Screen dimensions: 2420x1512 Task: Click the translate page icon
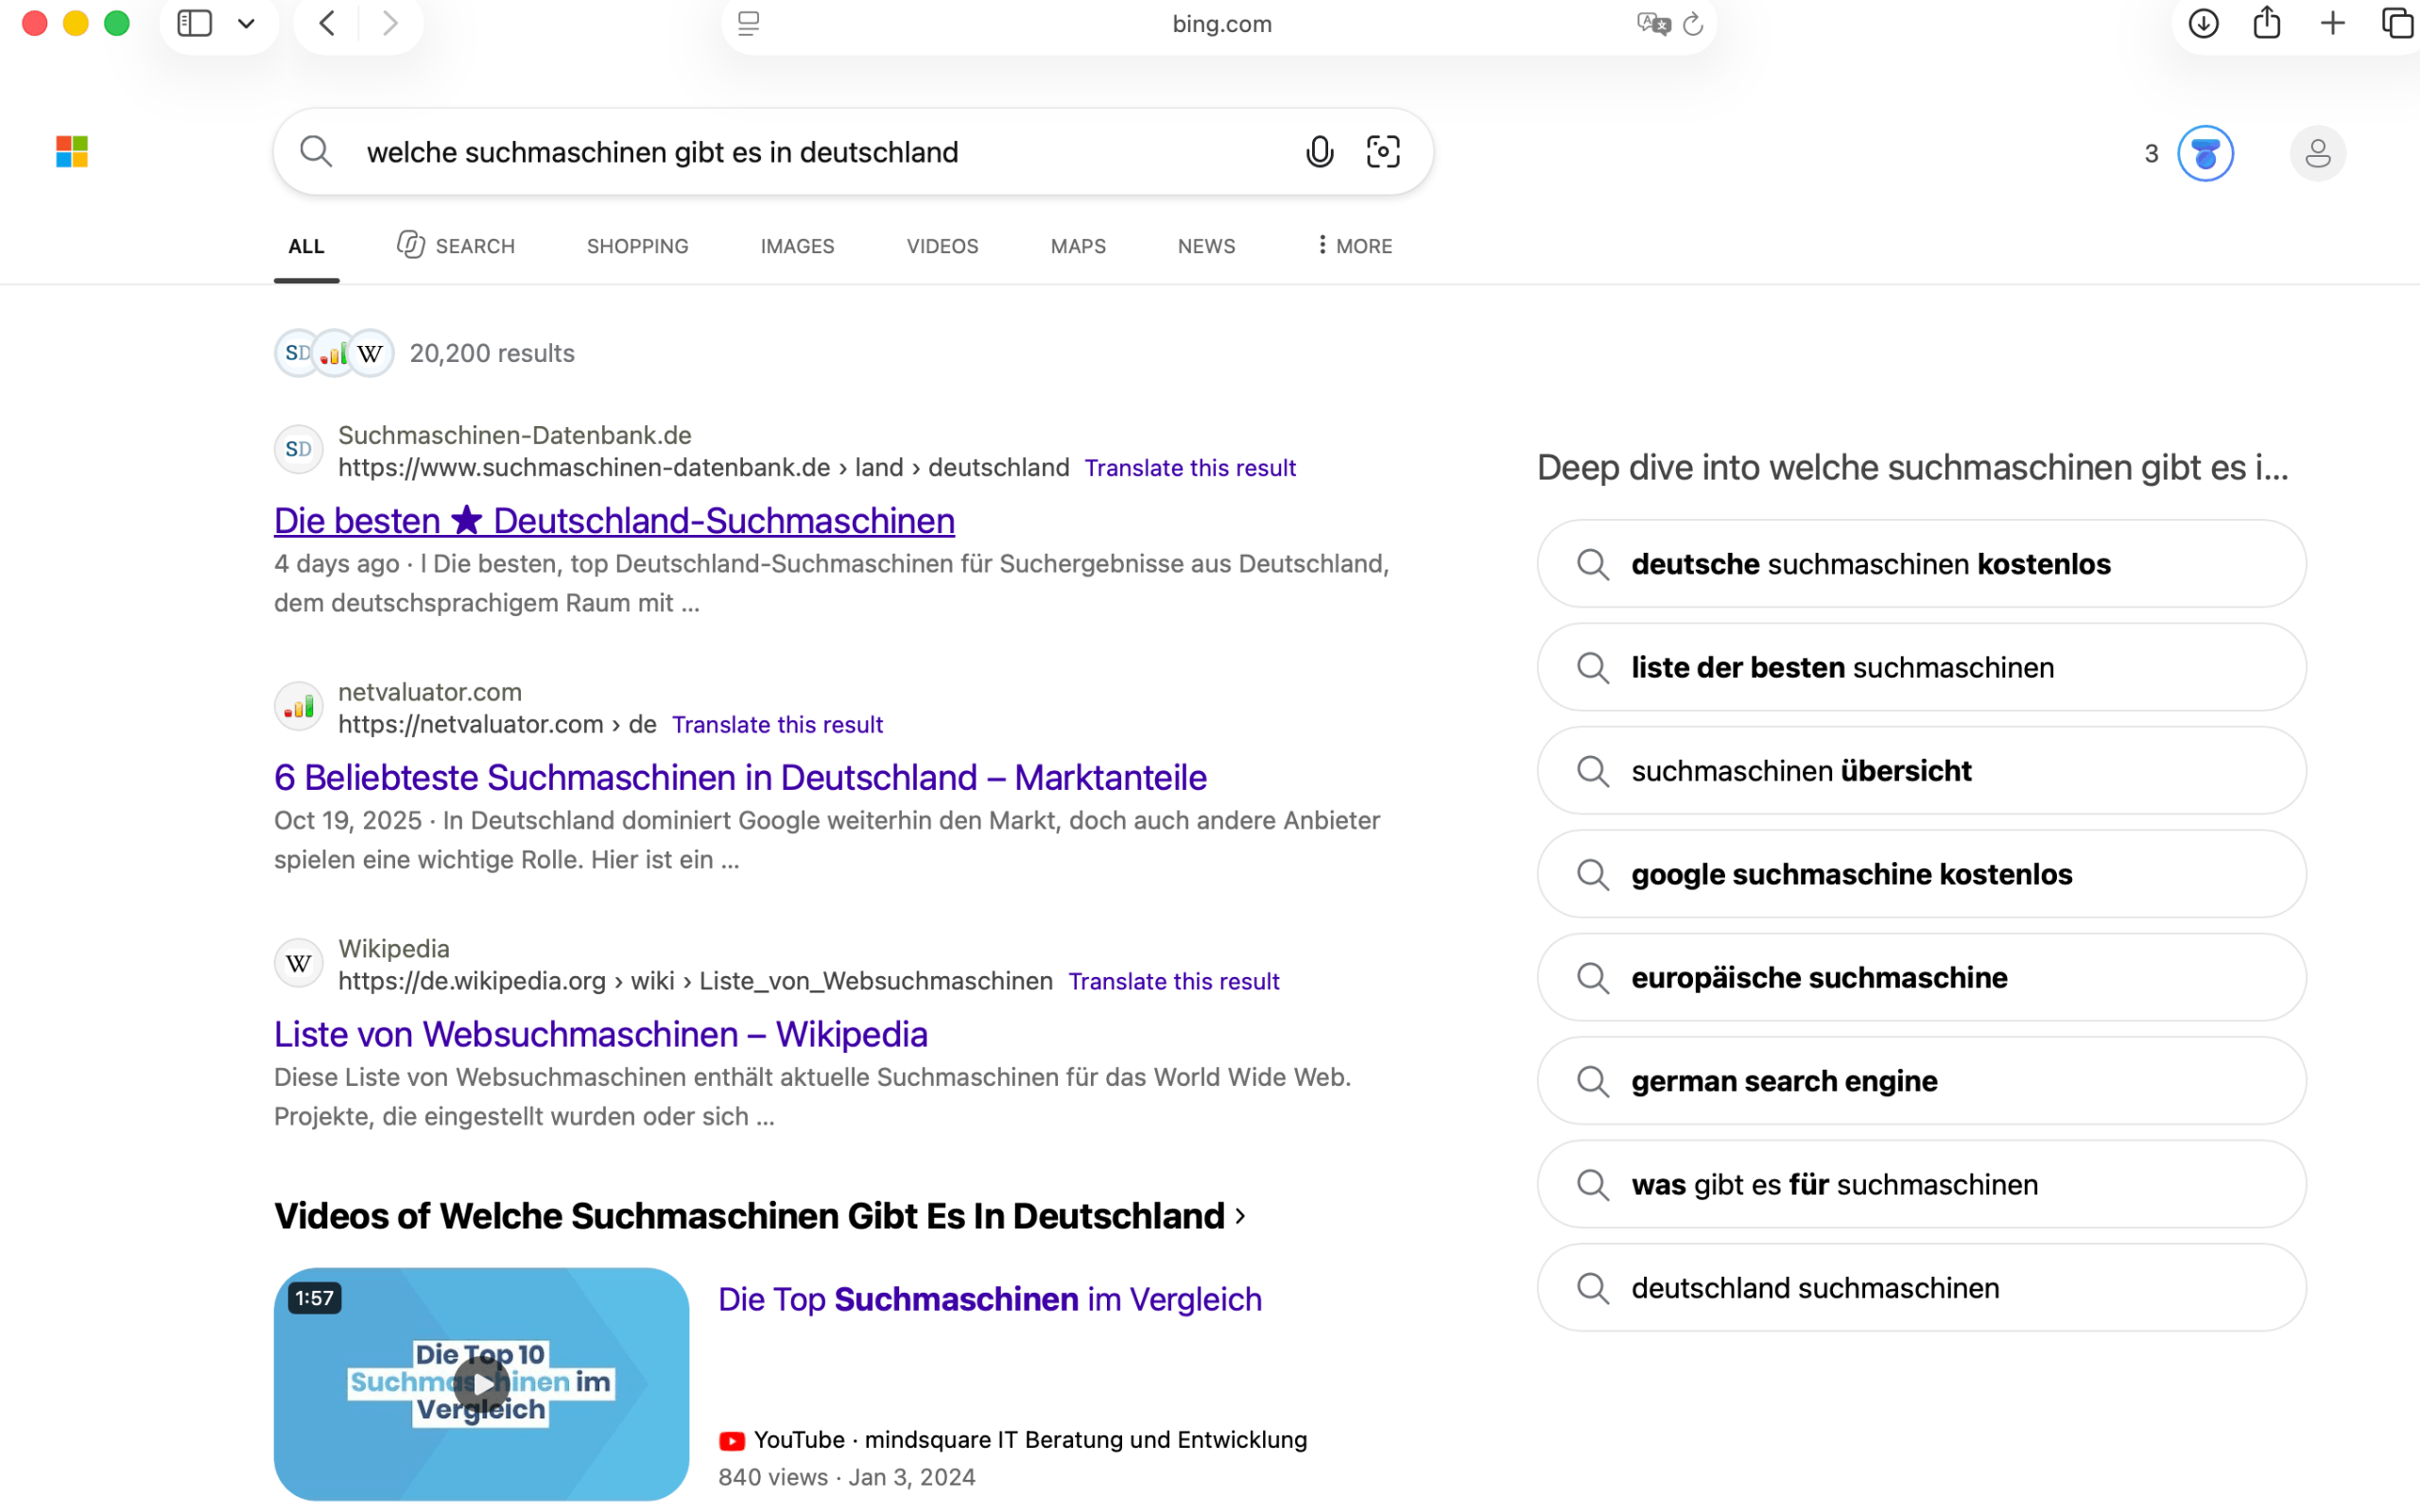coord(1653,23)
